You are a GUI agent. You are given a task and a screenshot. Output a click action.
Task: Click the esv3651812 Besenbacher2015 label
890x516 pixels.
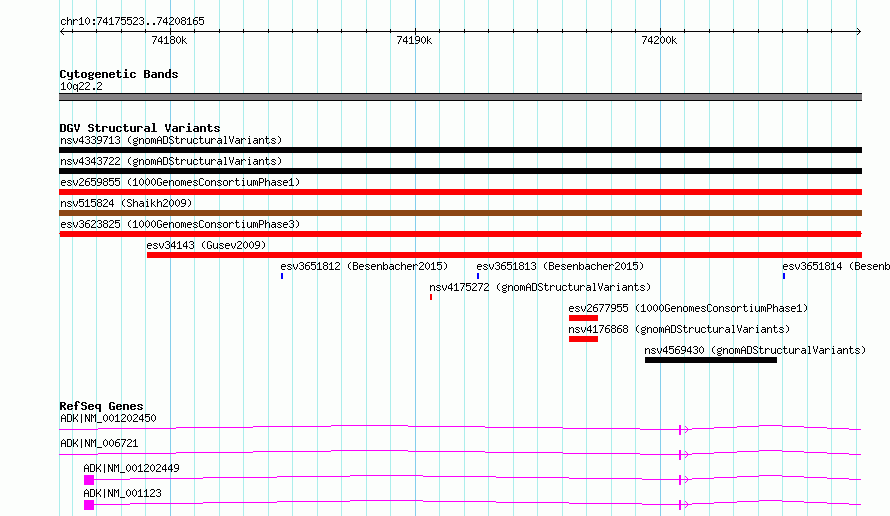point(364,266)
